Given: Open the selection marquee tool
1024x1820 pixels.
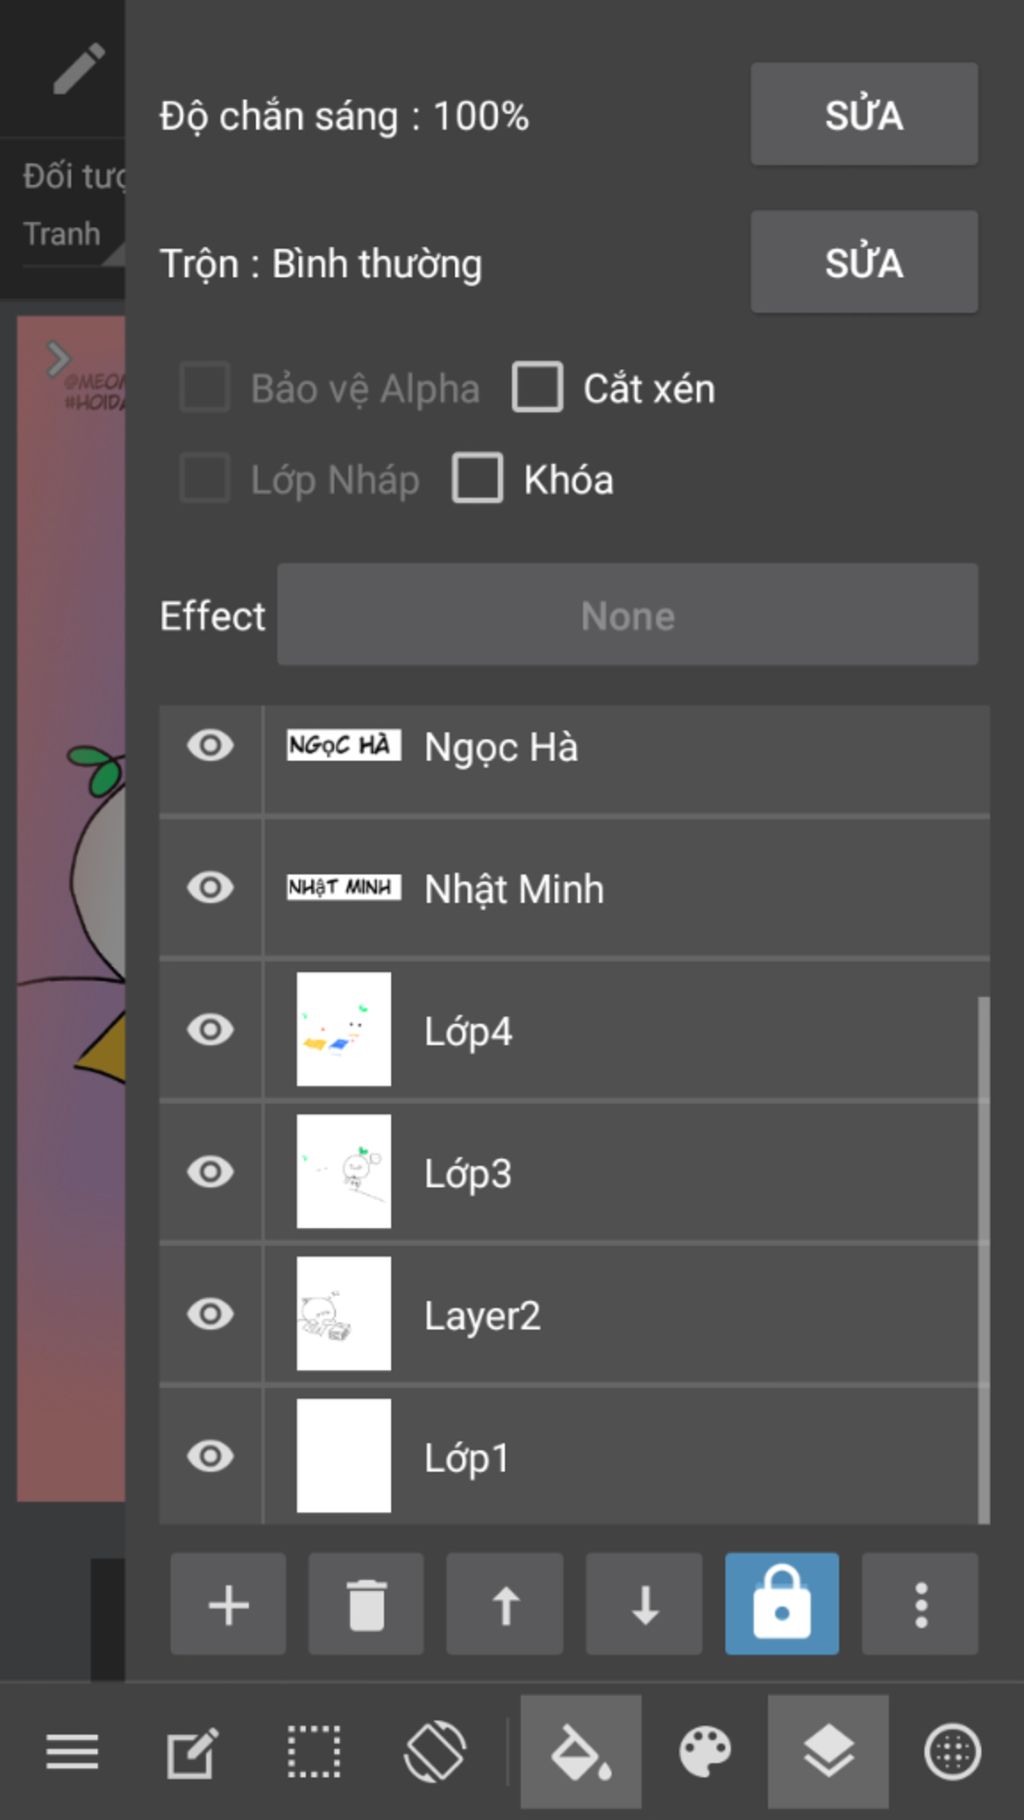Looking at the screenshot, I should (314, 1752).
